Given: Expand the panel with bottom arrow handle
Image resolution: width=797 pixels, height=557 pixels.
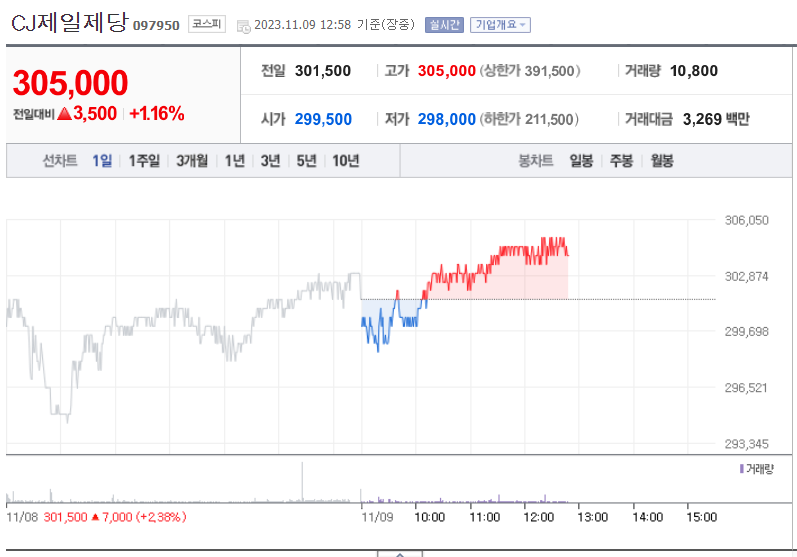Looking at the screenshot, I should (400, 554).
